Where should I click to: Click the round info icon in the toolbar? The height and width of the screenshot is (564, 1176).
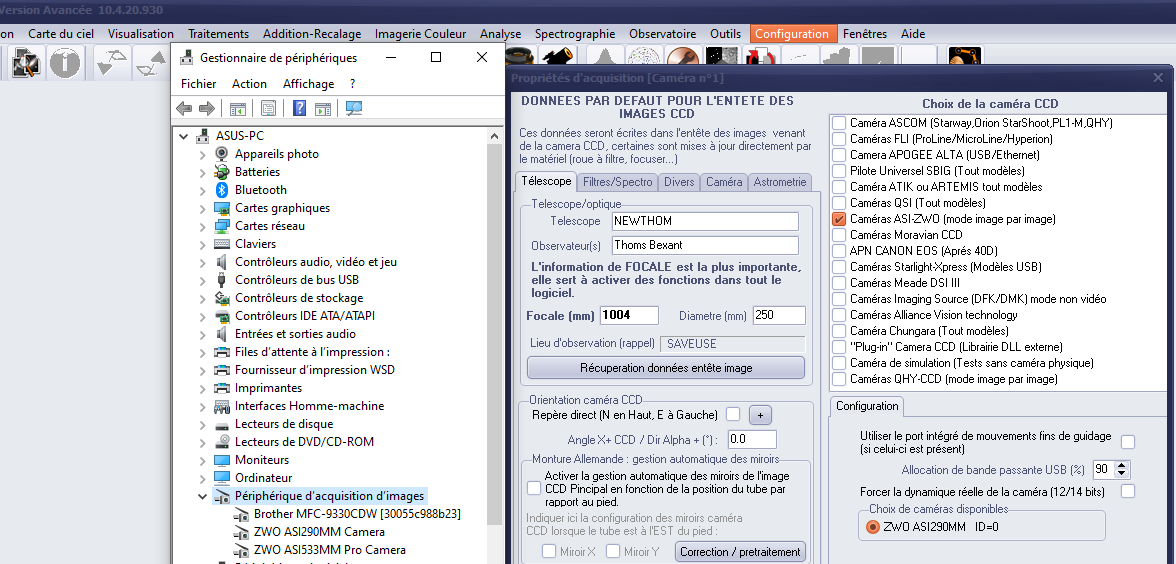[x=65, y=63]
